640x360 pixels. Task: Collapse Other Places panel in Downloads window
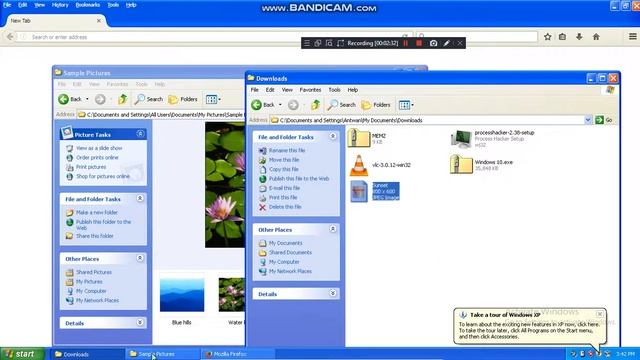(333, 229)
